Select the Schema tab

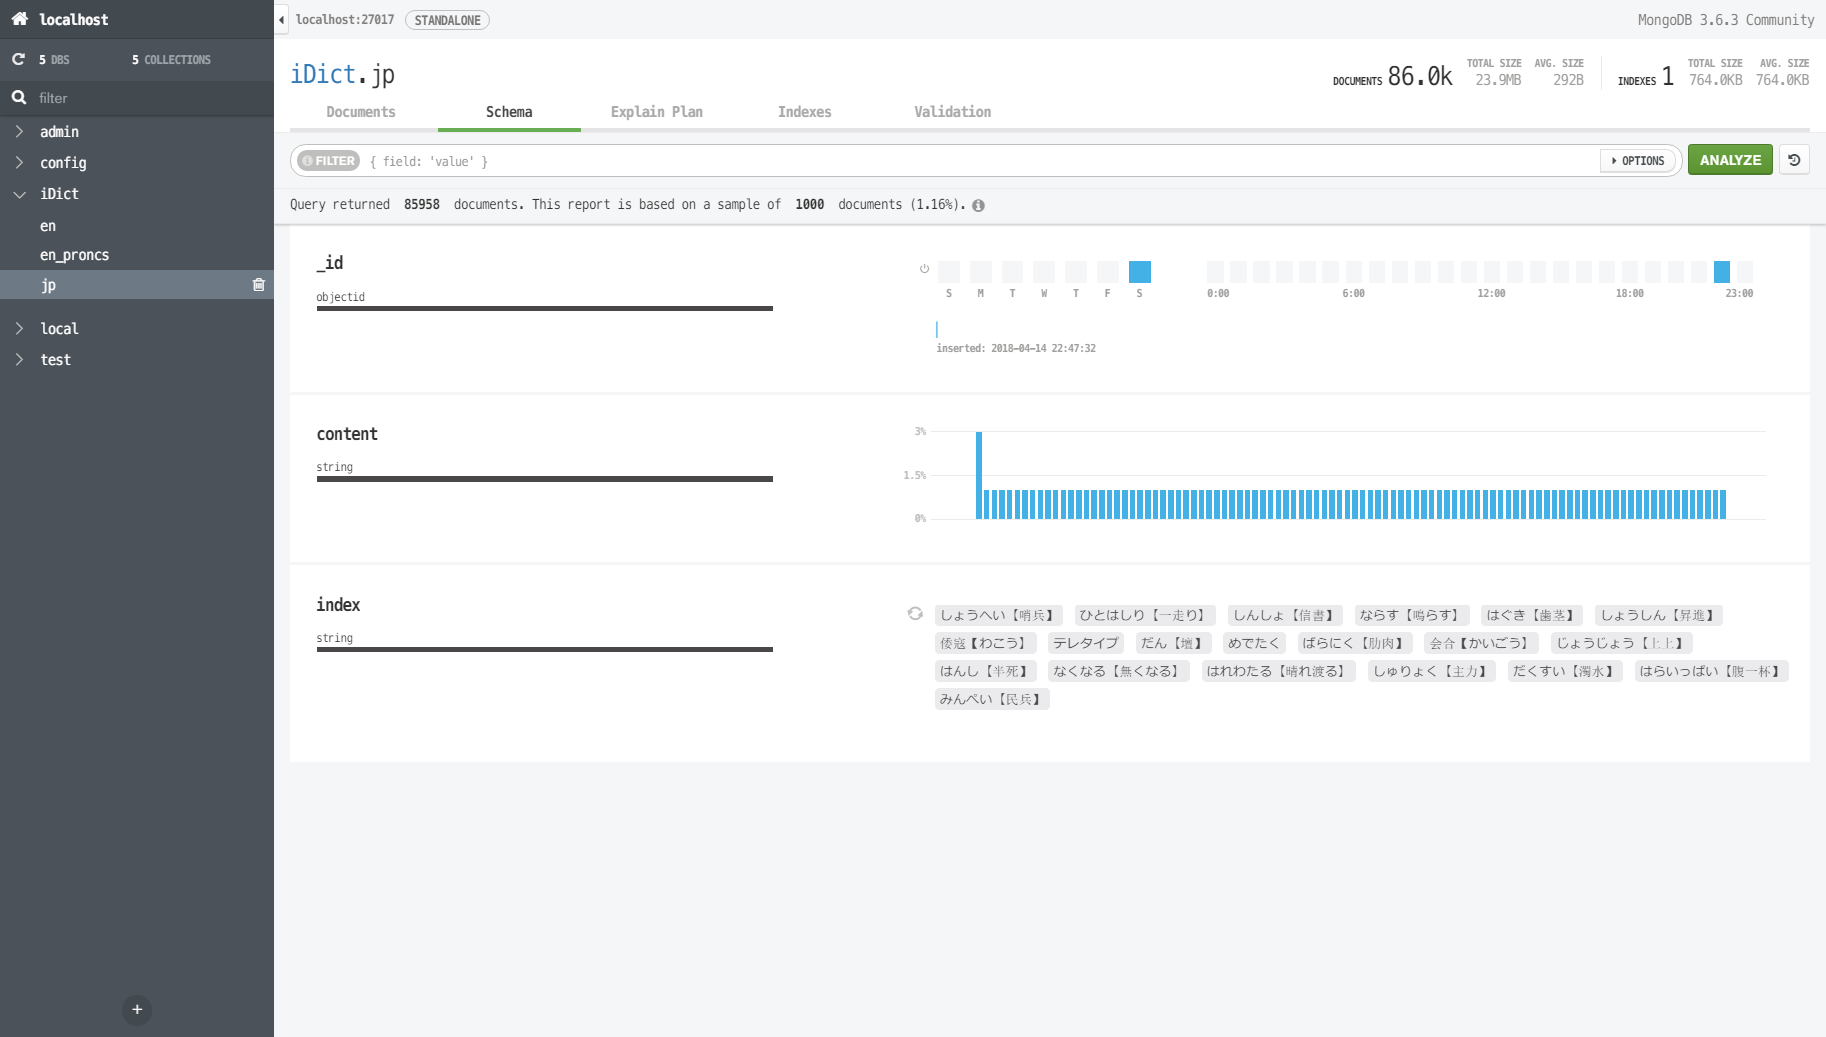[x=509, y=112]
